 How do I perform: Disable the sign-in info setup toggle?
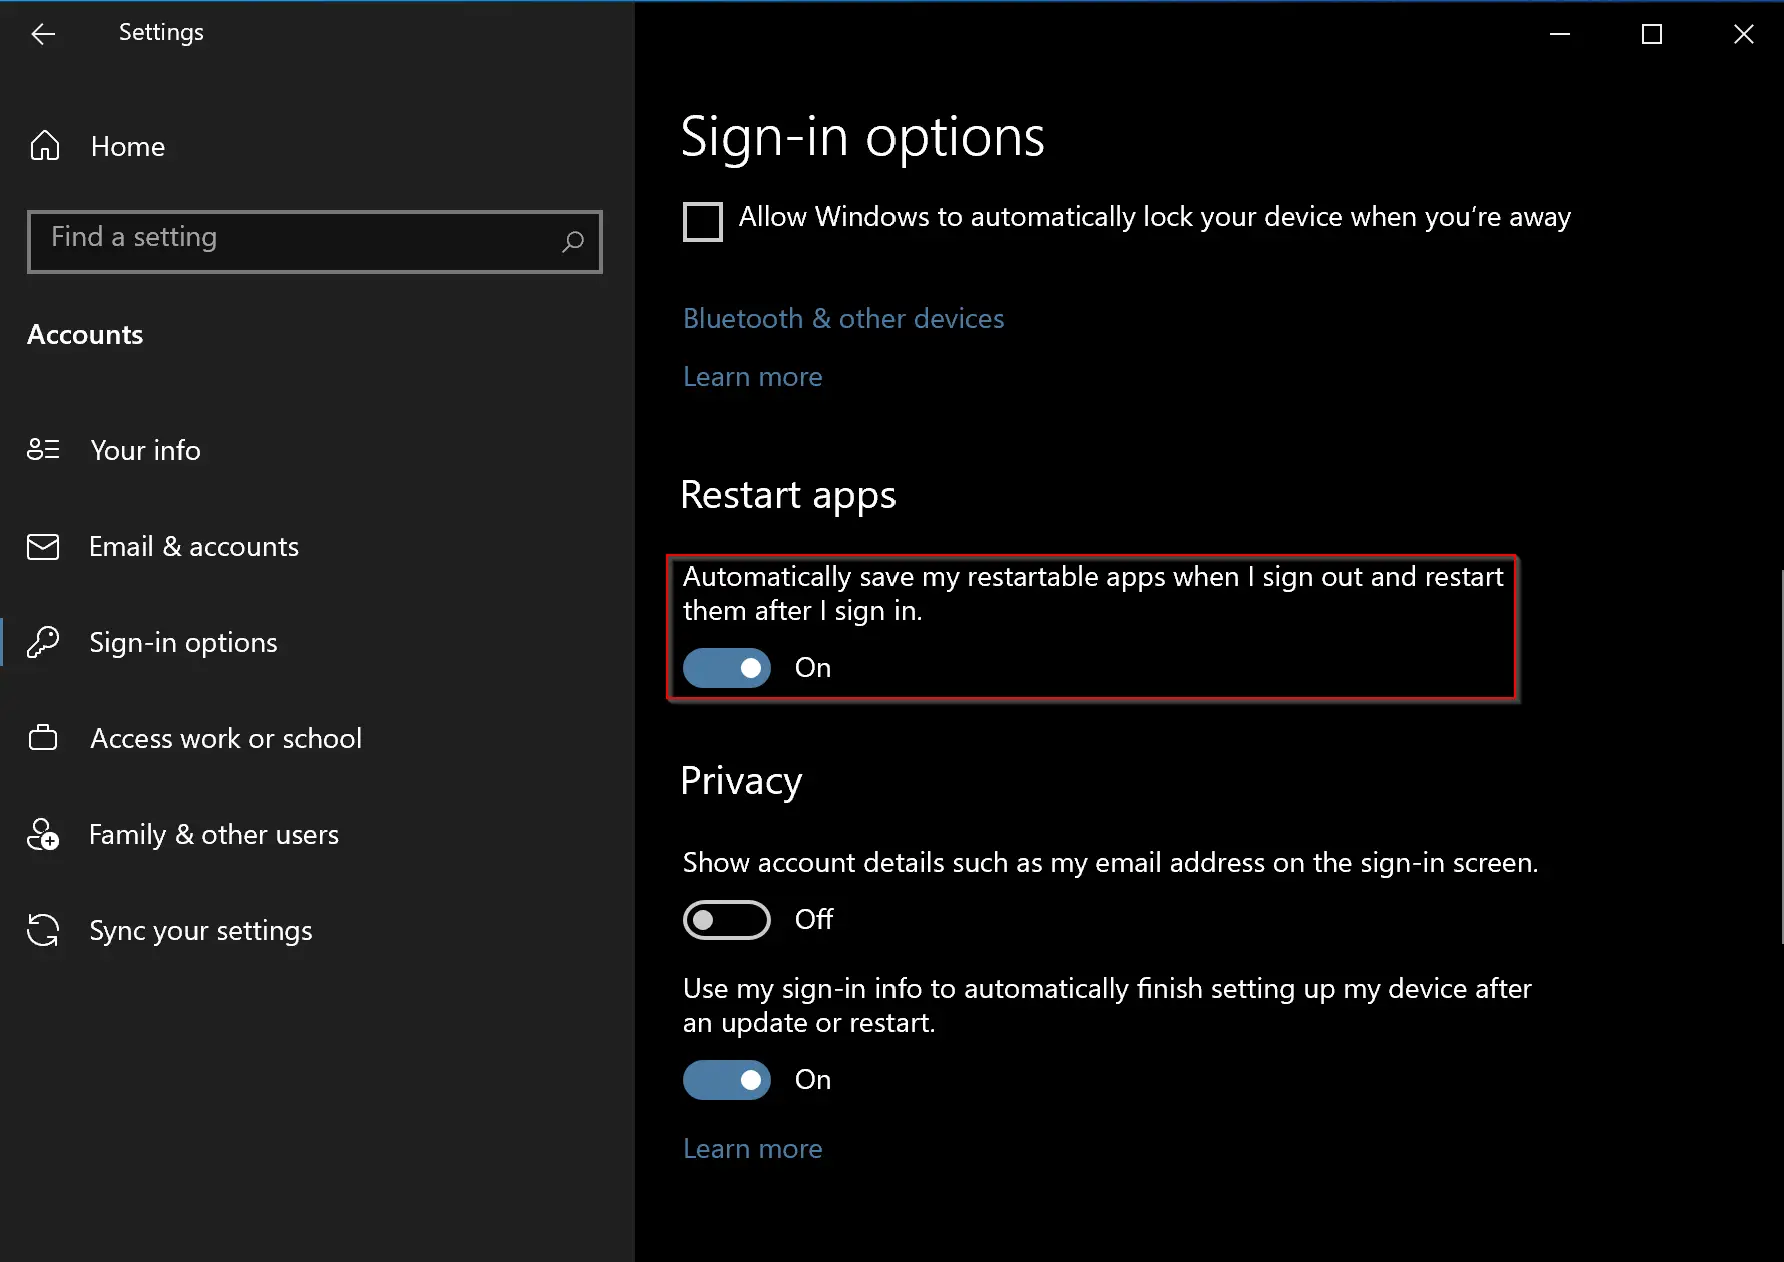[x=727, y=1080]
